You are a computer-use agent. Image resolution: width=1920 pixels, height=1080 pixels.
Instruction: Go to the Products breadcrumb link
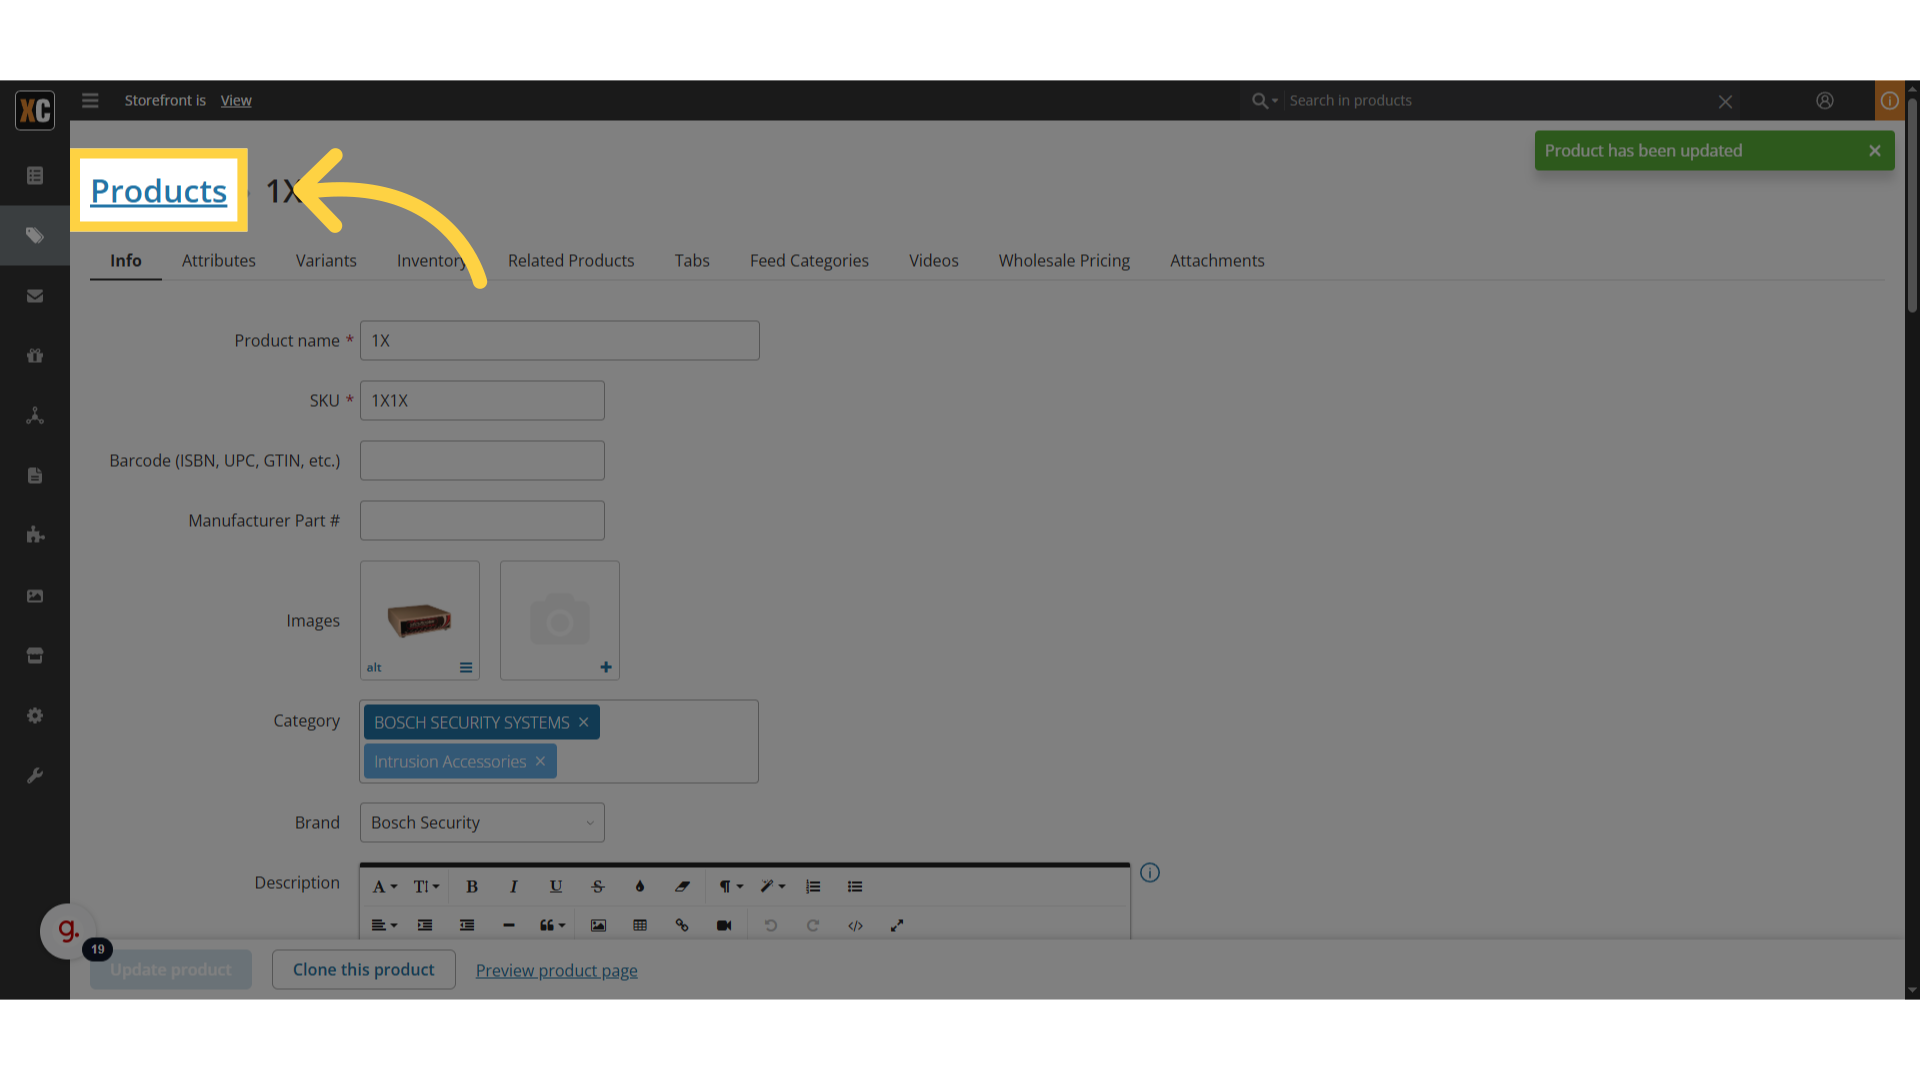pyautogui.click(x=159, y=190)
